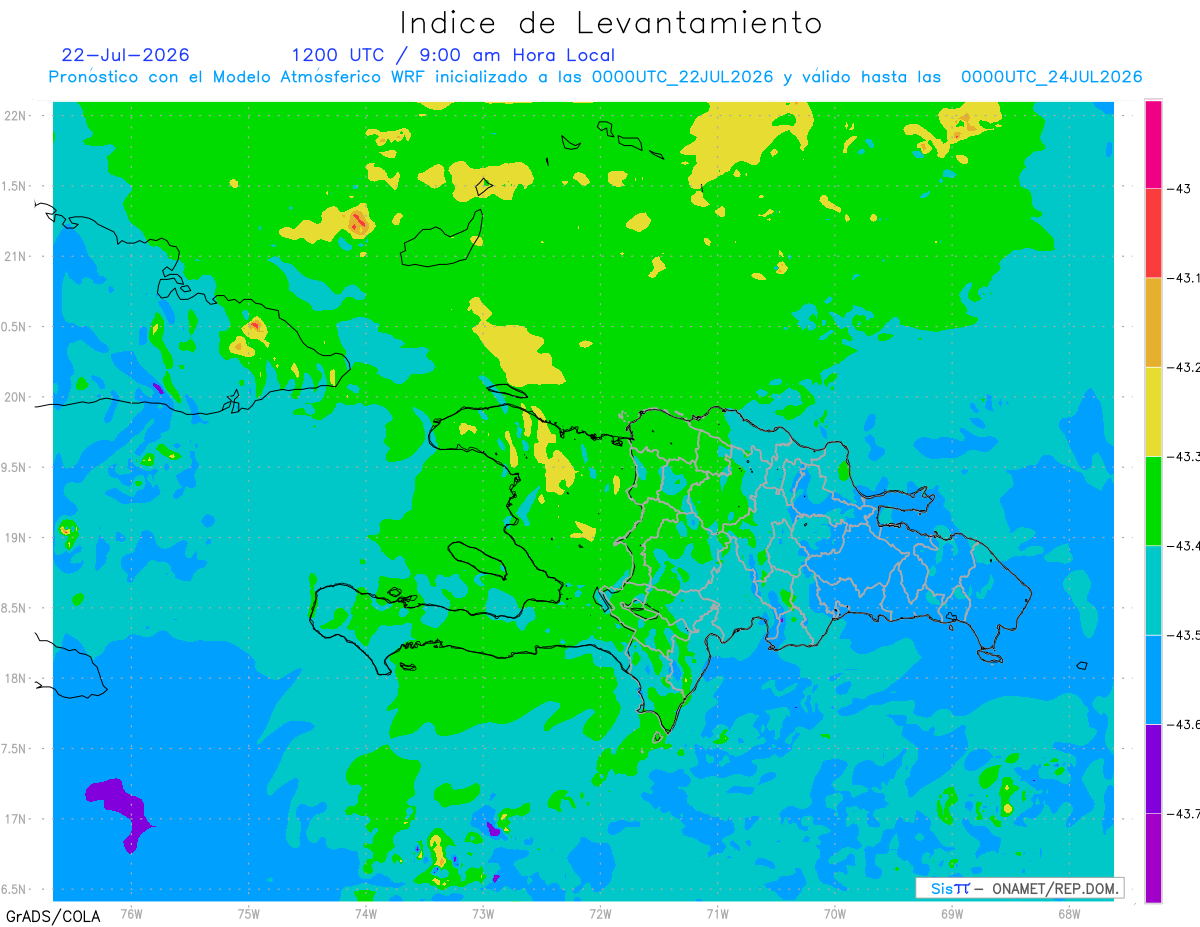This screenshot has height=927, width=1200.
Task: Click the "1.5N" latitude label
Action: coord(14,186)
